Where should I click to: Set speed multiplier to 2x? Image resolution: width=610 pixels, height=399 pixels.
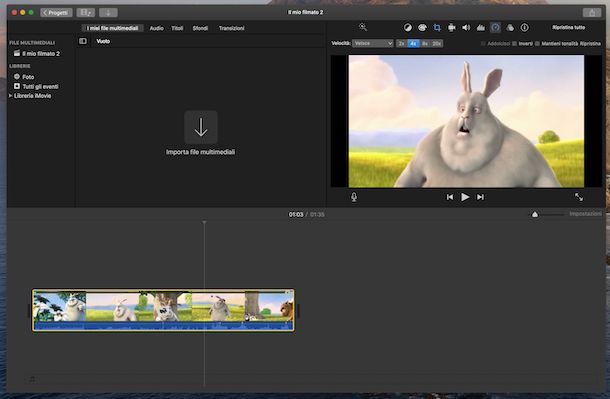click(x=401, y=44)
